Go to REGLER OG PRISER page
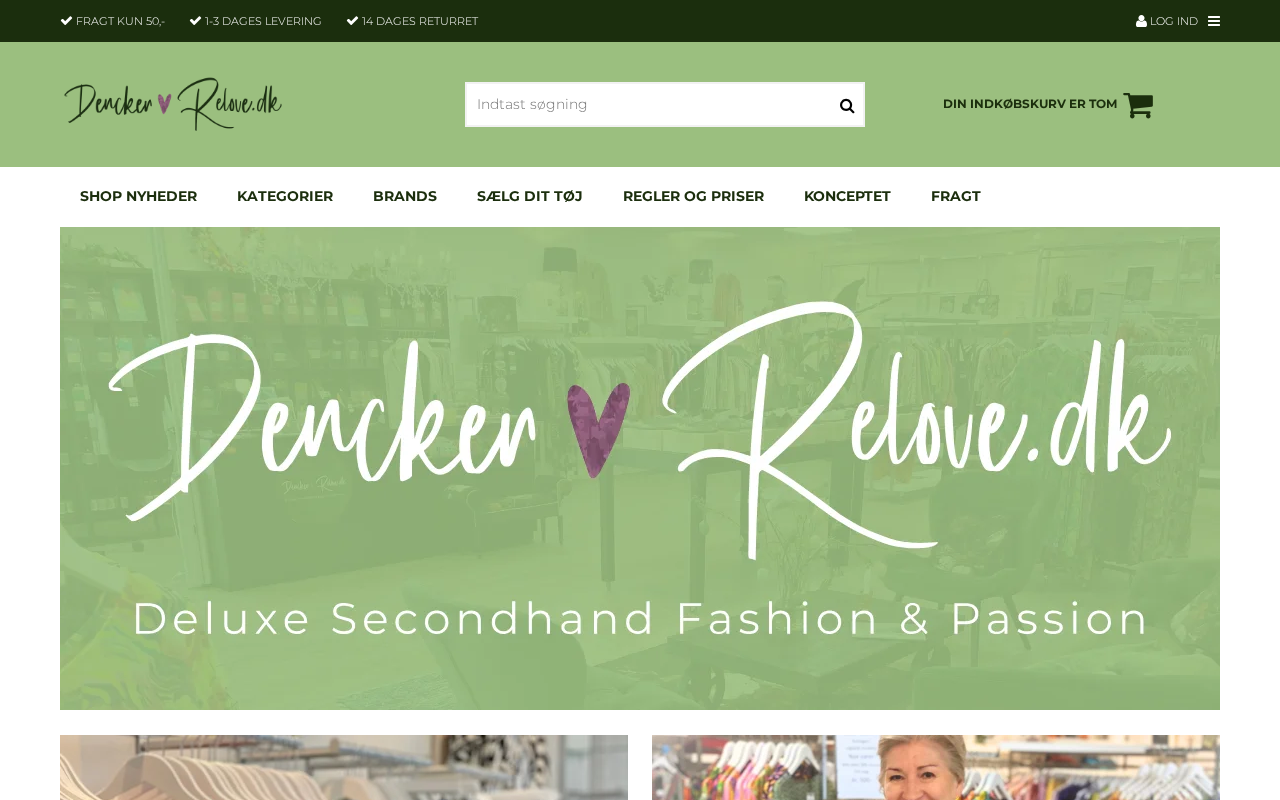 (693, 196)
